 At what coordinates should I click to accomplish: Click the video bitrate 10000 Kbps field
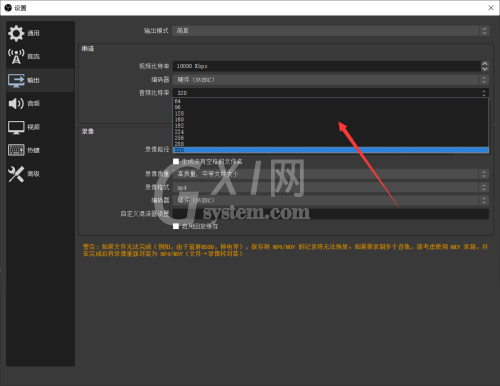coord(327,66)
